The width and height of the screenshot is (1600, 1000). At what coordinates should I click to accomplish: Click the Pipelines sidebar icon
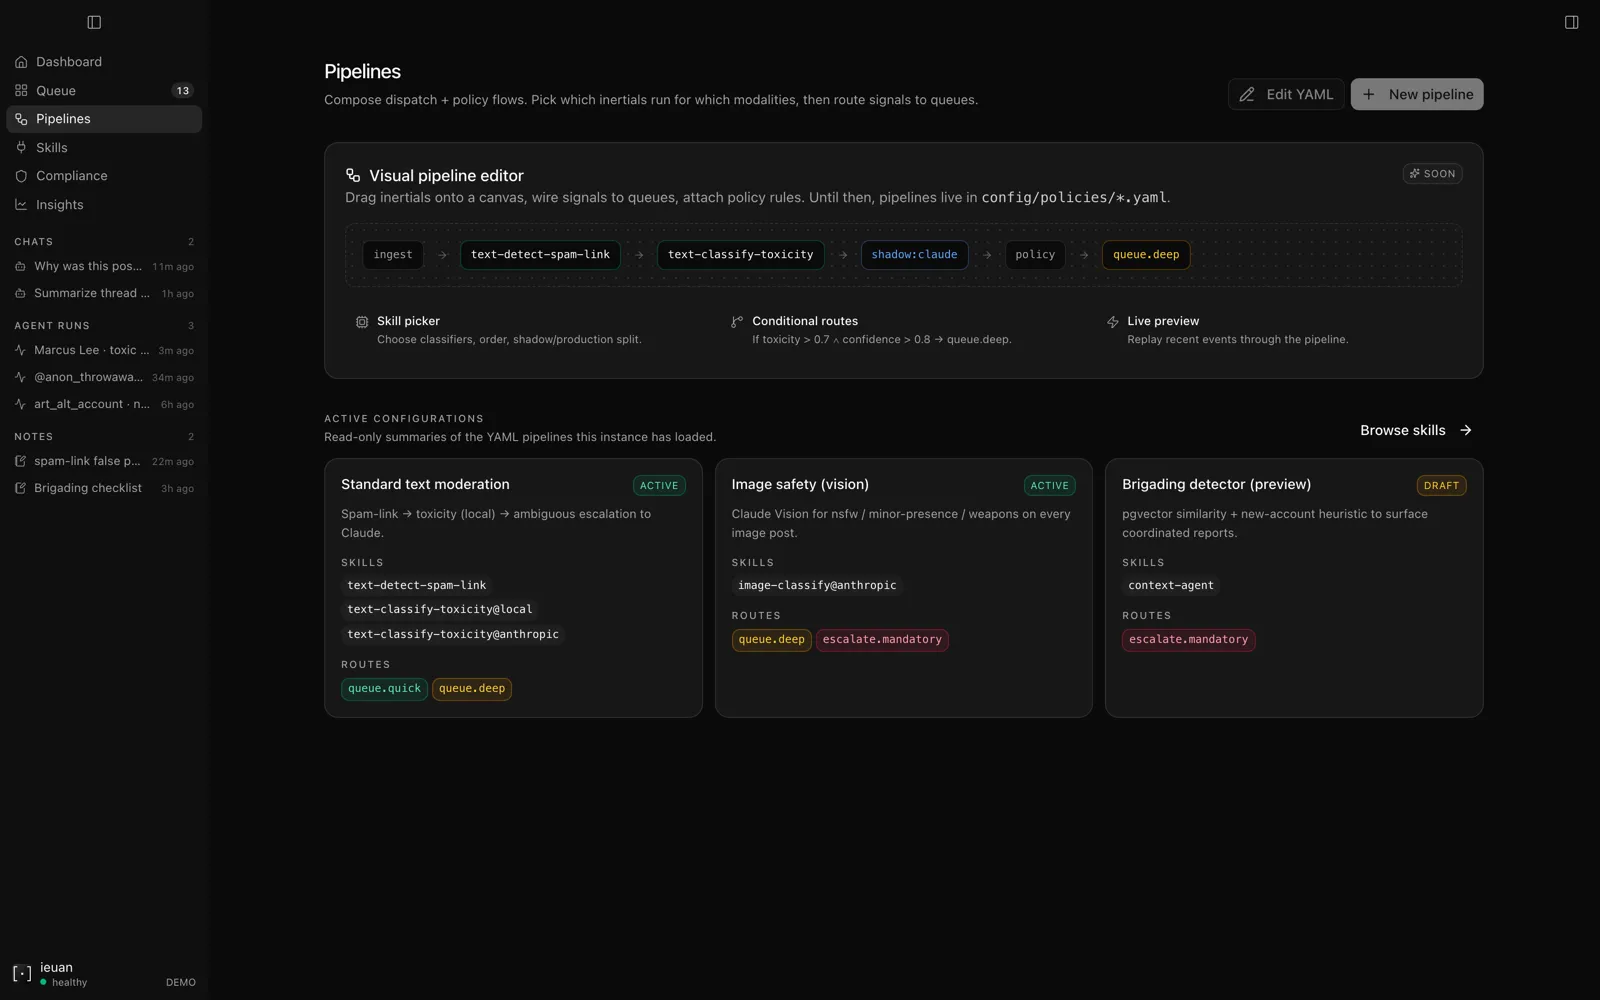click(x=21, y=119)
